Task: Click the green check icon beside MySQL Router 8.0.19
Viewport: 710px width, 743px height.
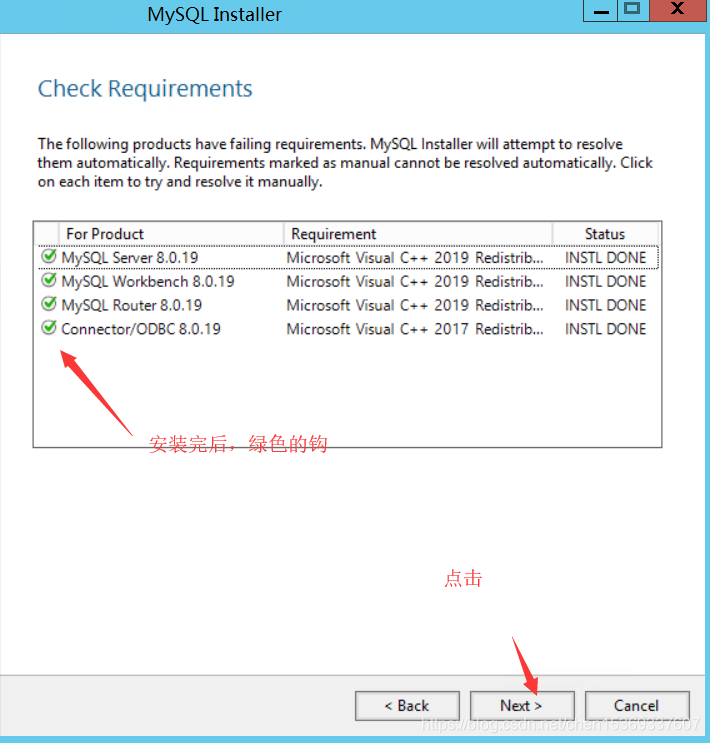Action: [x=48, y=304]
